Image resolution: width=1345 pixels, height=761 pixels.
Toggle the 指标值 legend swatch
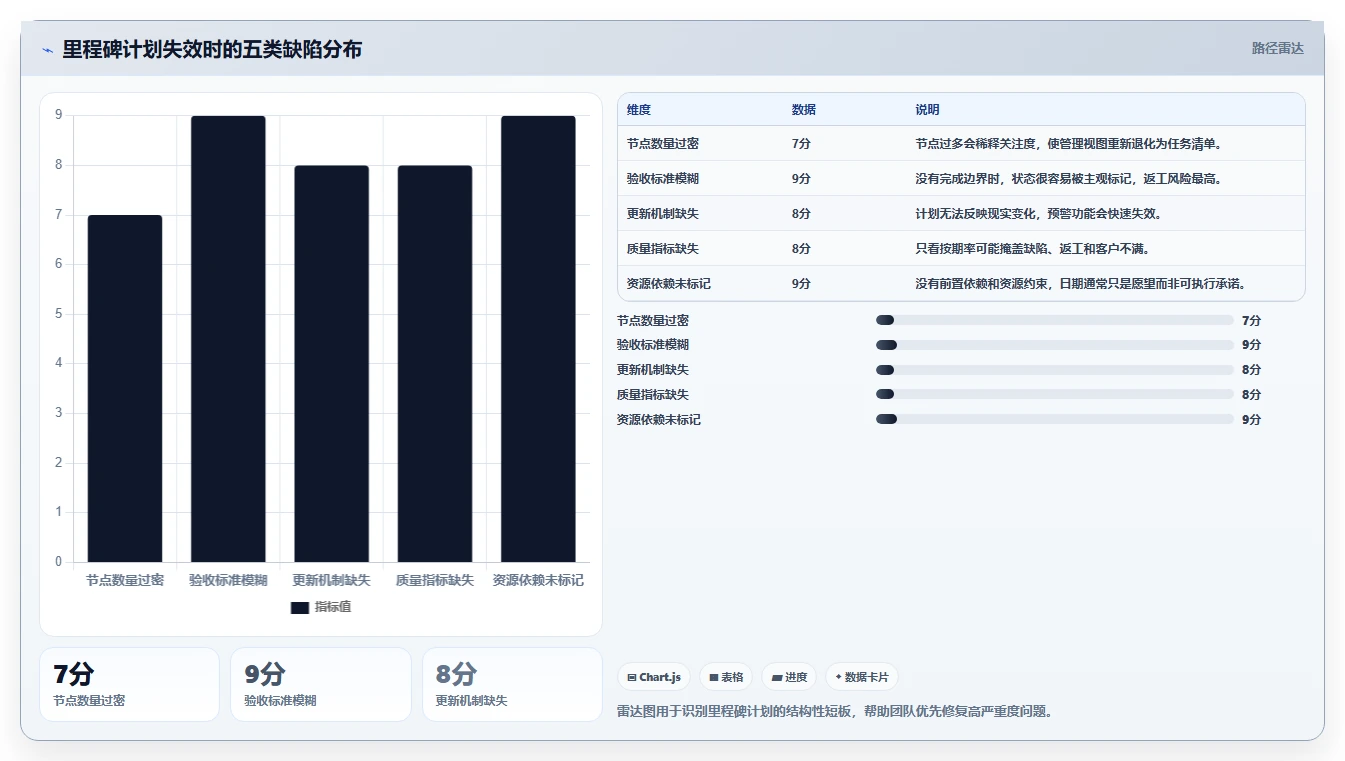click(x=300, y=607)
